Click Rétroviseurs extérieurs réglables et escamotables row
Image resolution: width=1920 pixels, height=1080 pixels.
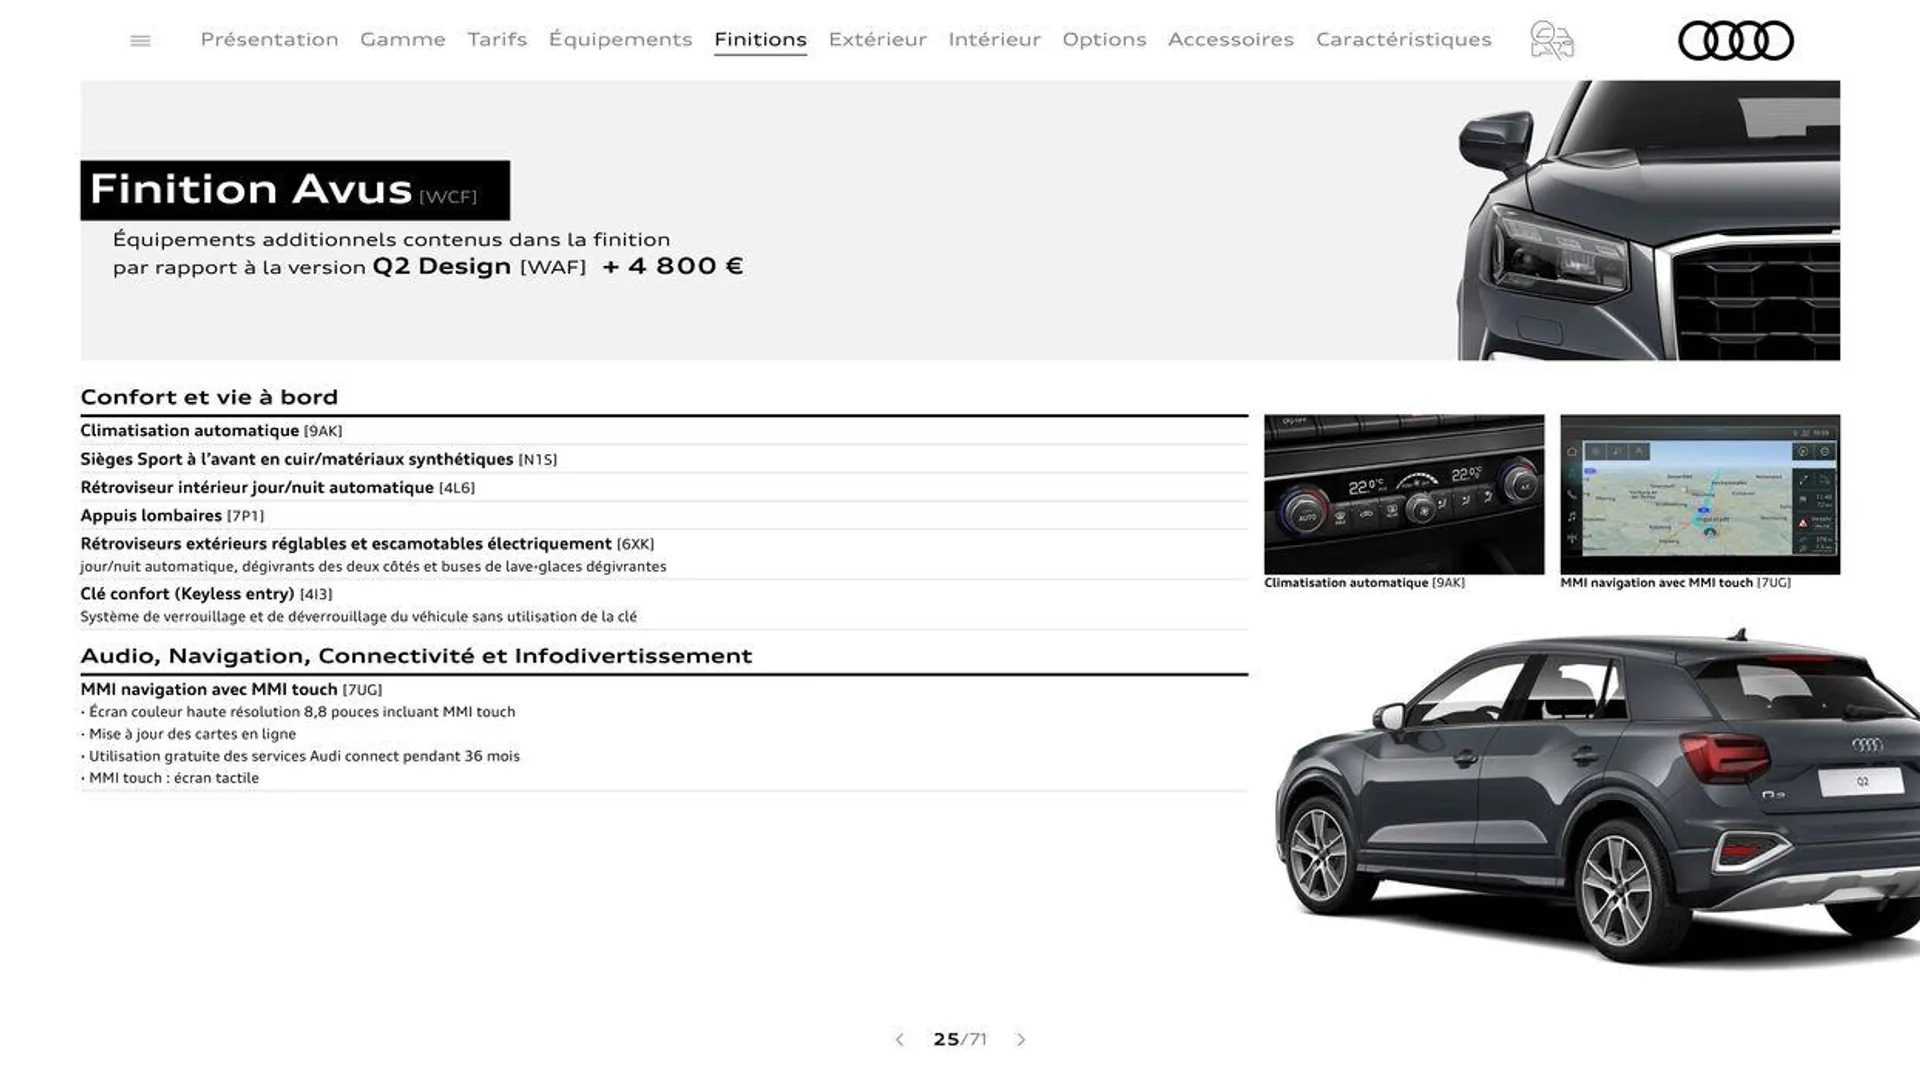[x=664, y=555]
